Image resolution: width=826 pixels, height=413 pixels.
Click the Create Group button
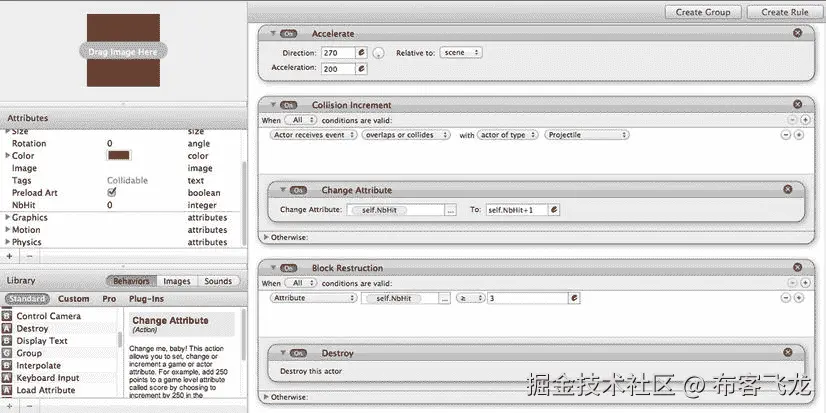703,12
